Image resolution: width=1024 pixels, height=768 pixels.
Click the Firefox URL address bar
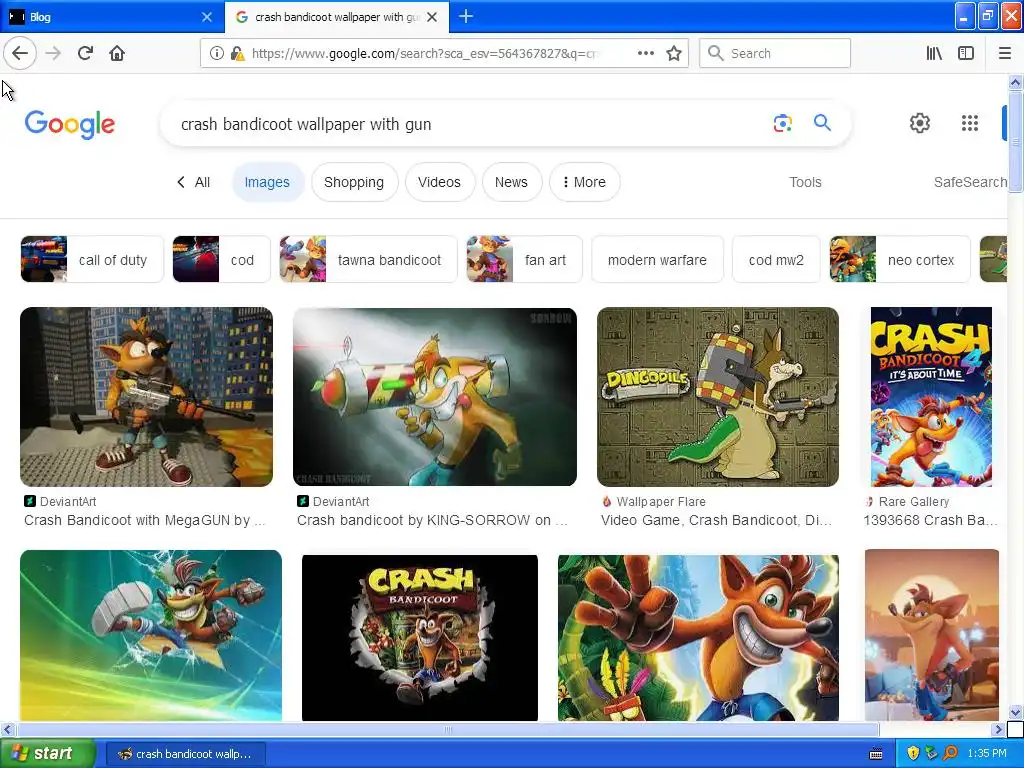click(424, 54)
